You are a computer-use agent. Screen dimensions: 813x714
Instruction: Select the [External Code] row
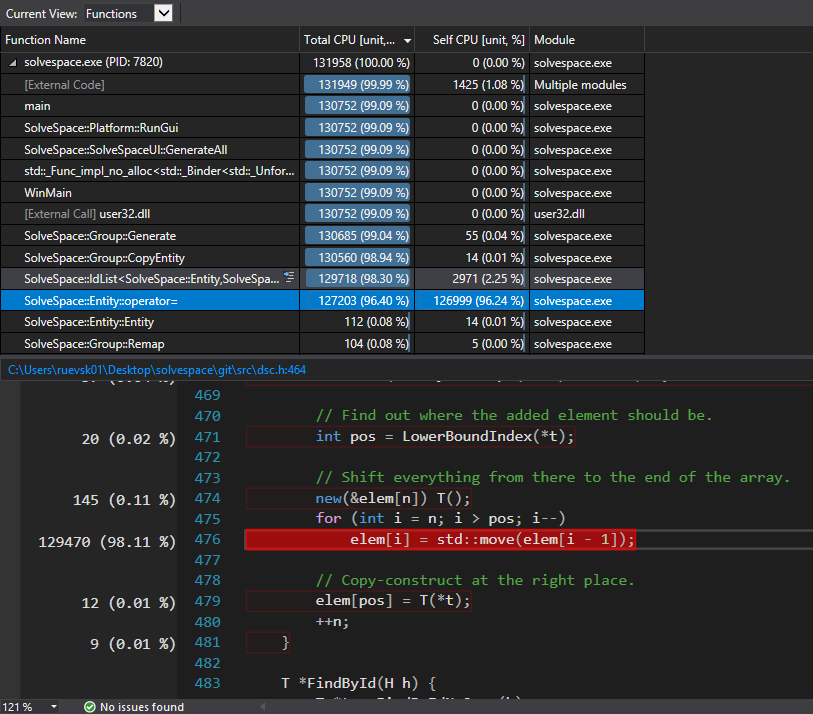point(323,85)
